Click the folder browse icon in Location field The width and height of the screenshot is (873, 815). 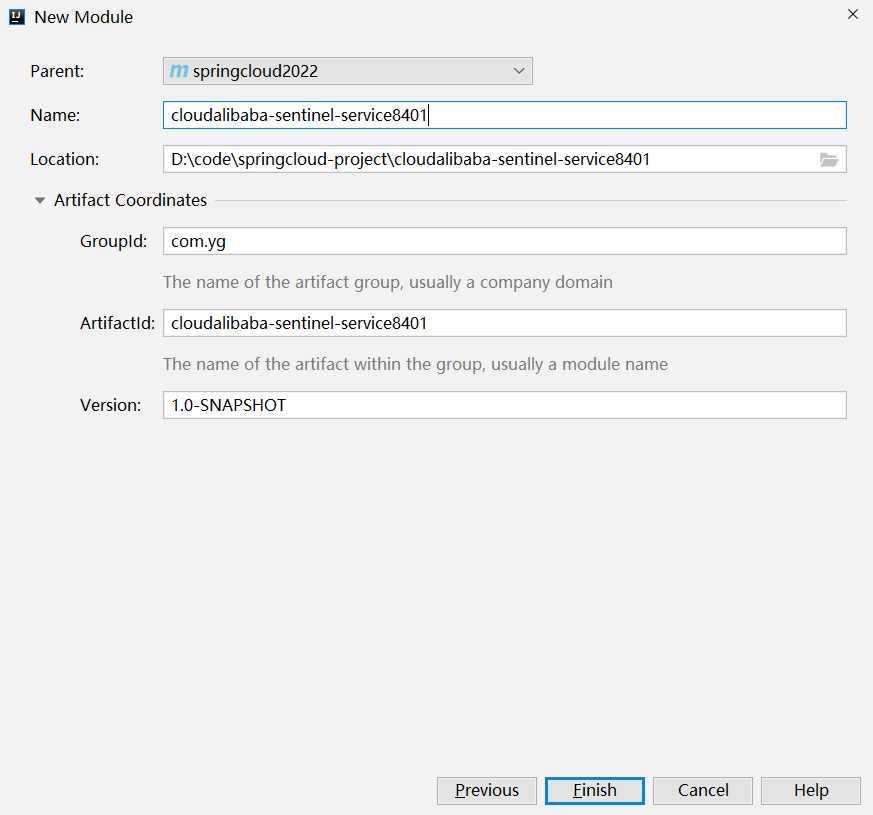tap(828, 160)
